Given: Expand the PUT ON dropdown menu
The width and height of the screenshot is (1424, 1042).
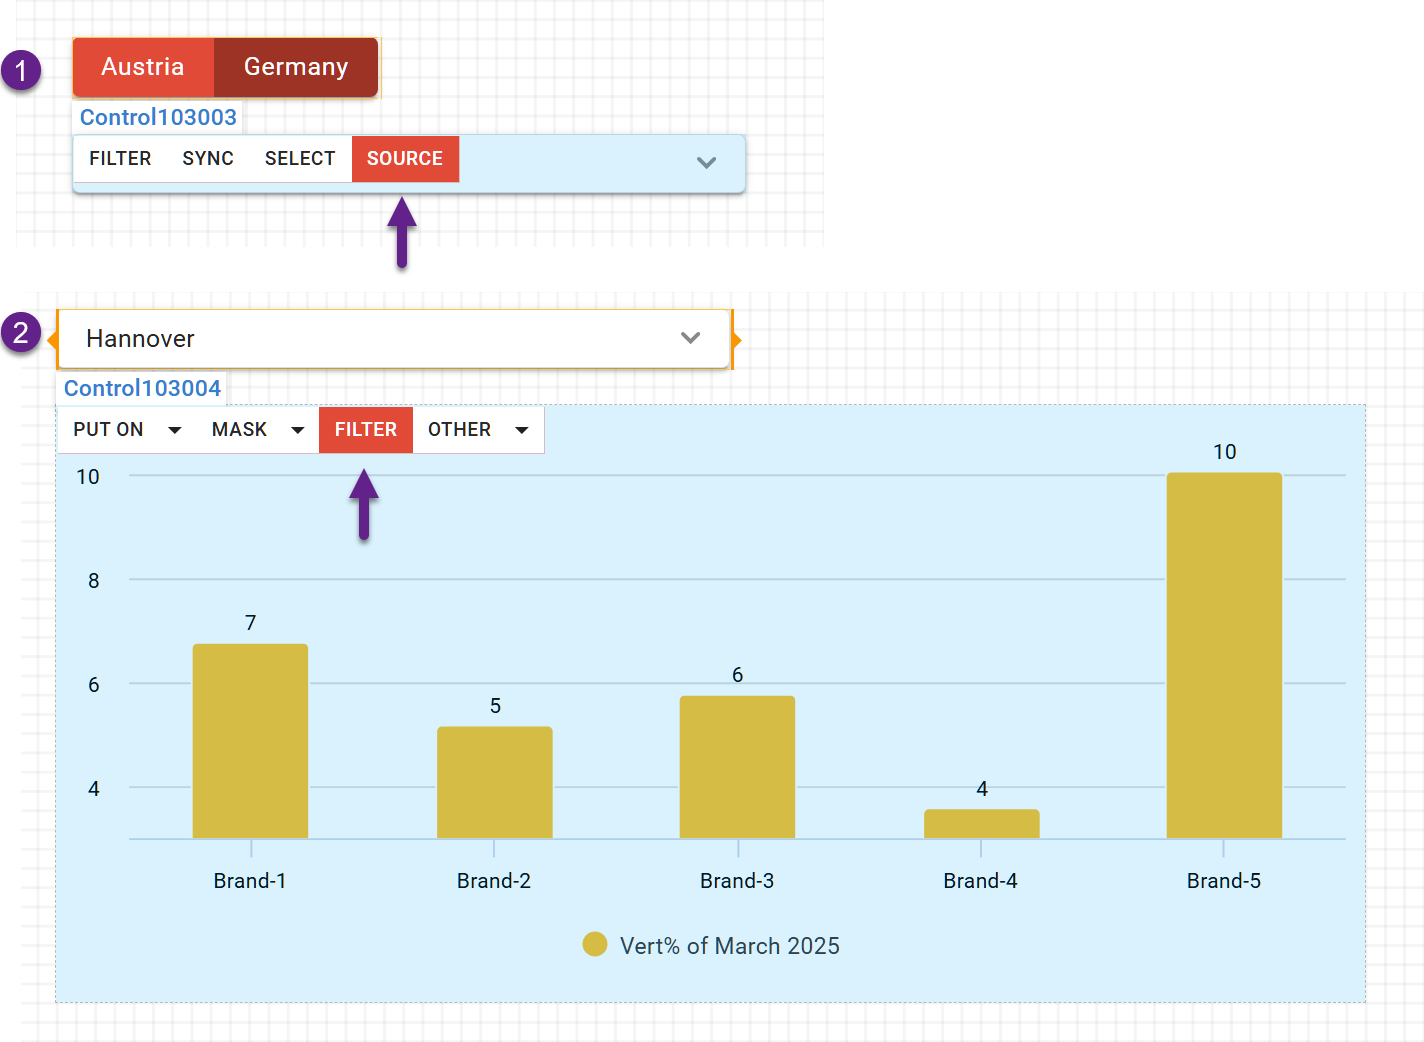Looking at the screenshot, I should click(x=174, y=430).
